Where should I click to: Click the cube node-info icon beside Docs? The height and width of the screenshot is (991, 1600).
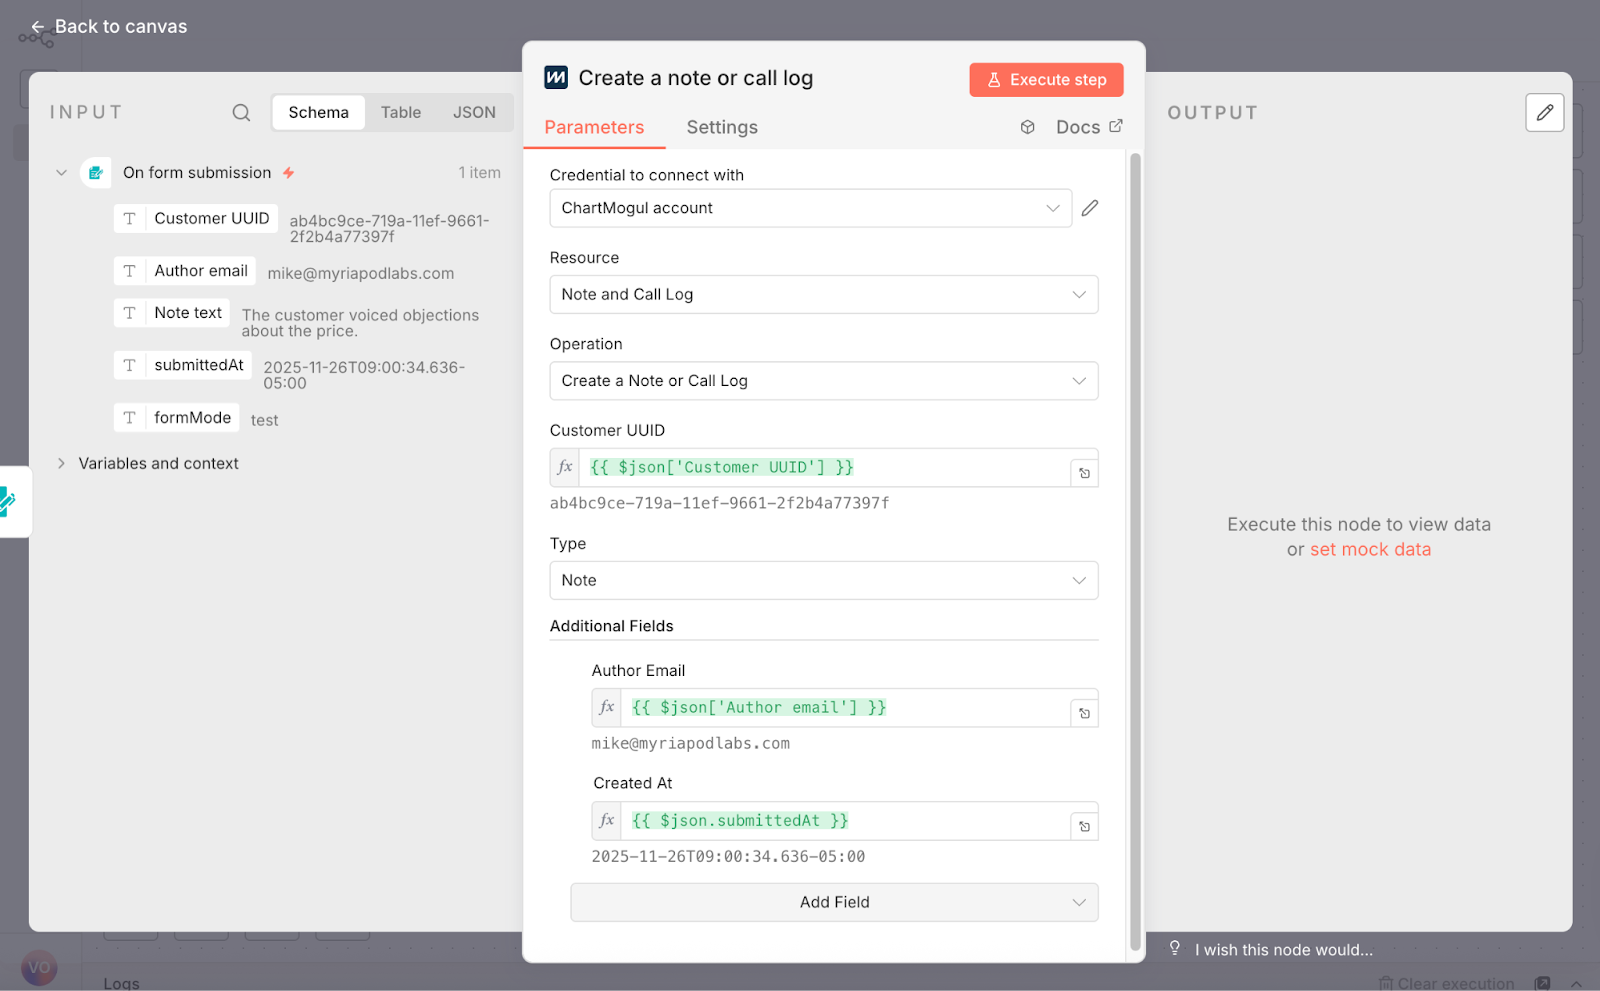(x=1027, y=127)
